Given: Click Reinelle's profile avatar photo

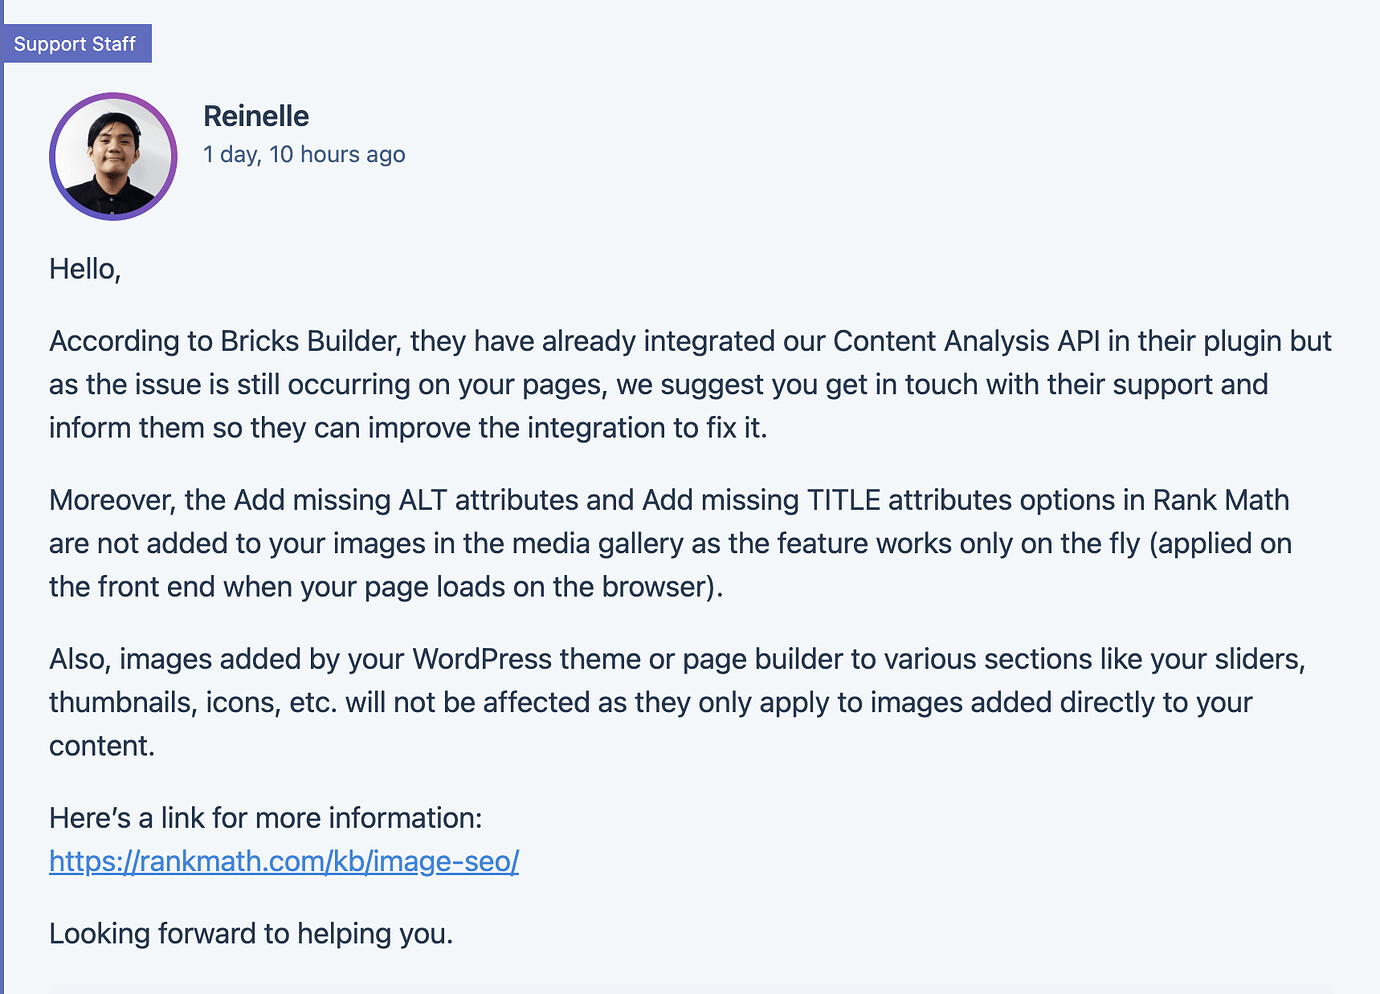Looking at the screenshot, I should (x=113, y=157).
